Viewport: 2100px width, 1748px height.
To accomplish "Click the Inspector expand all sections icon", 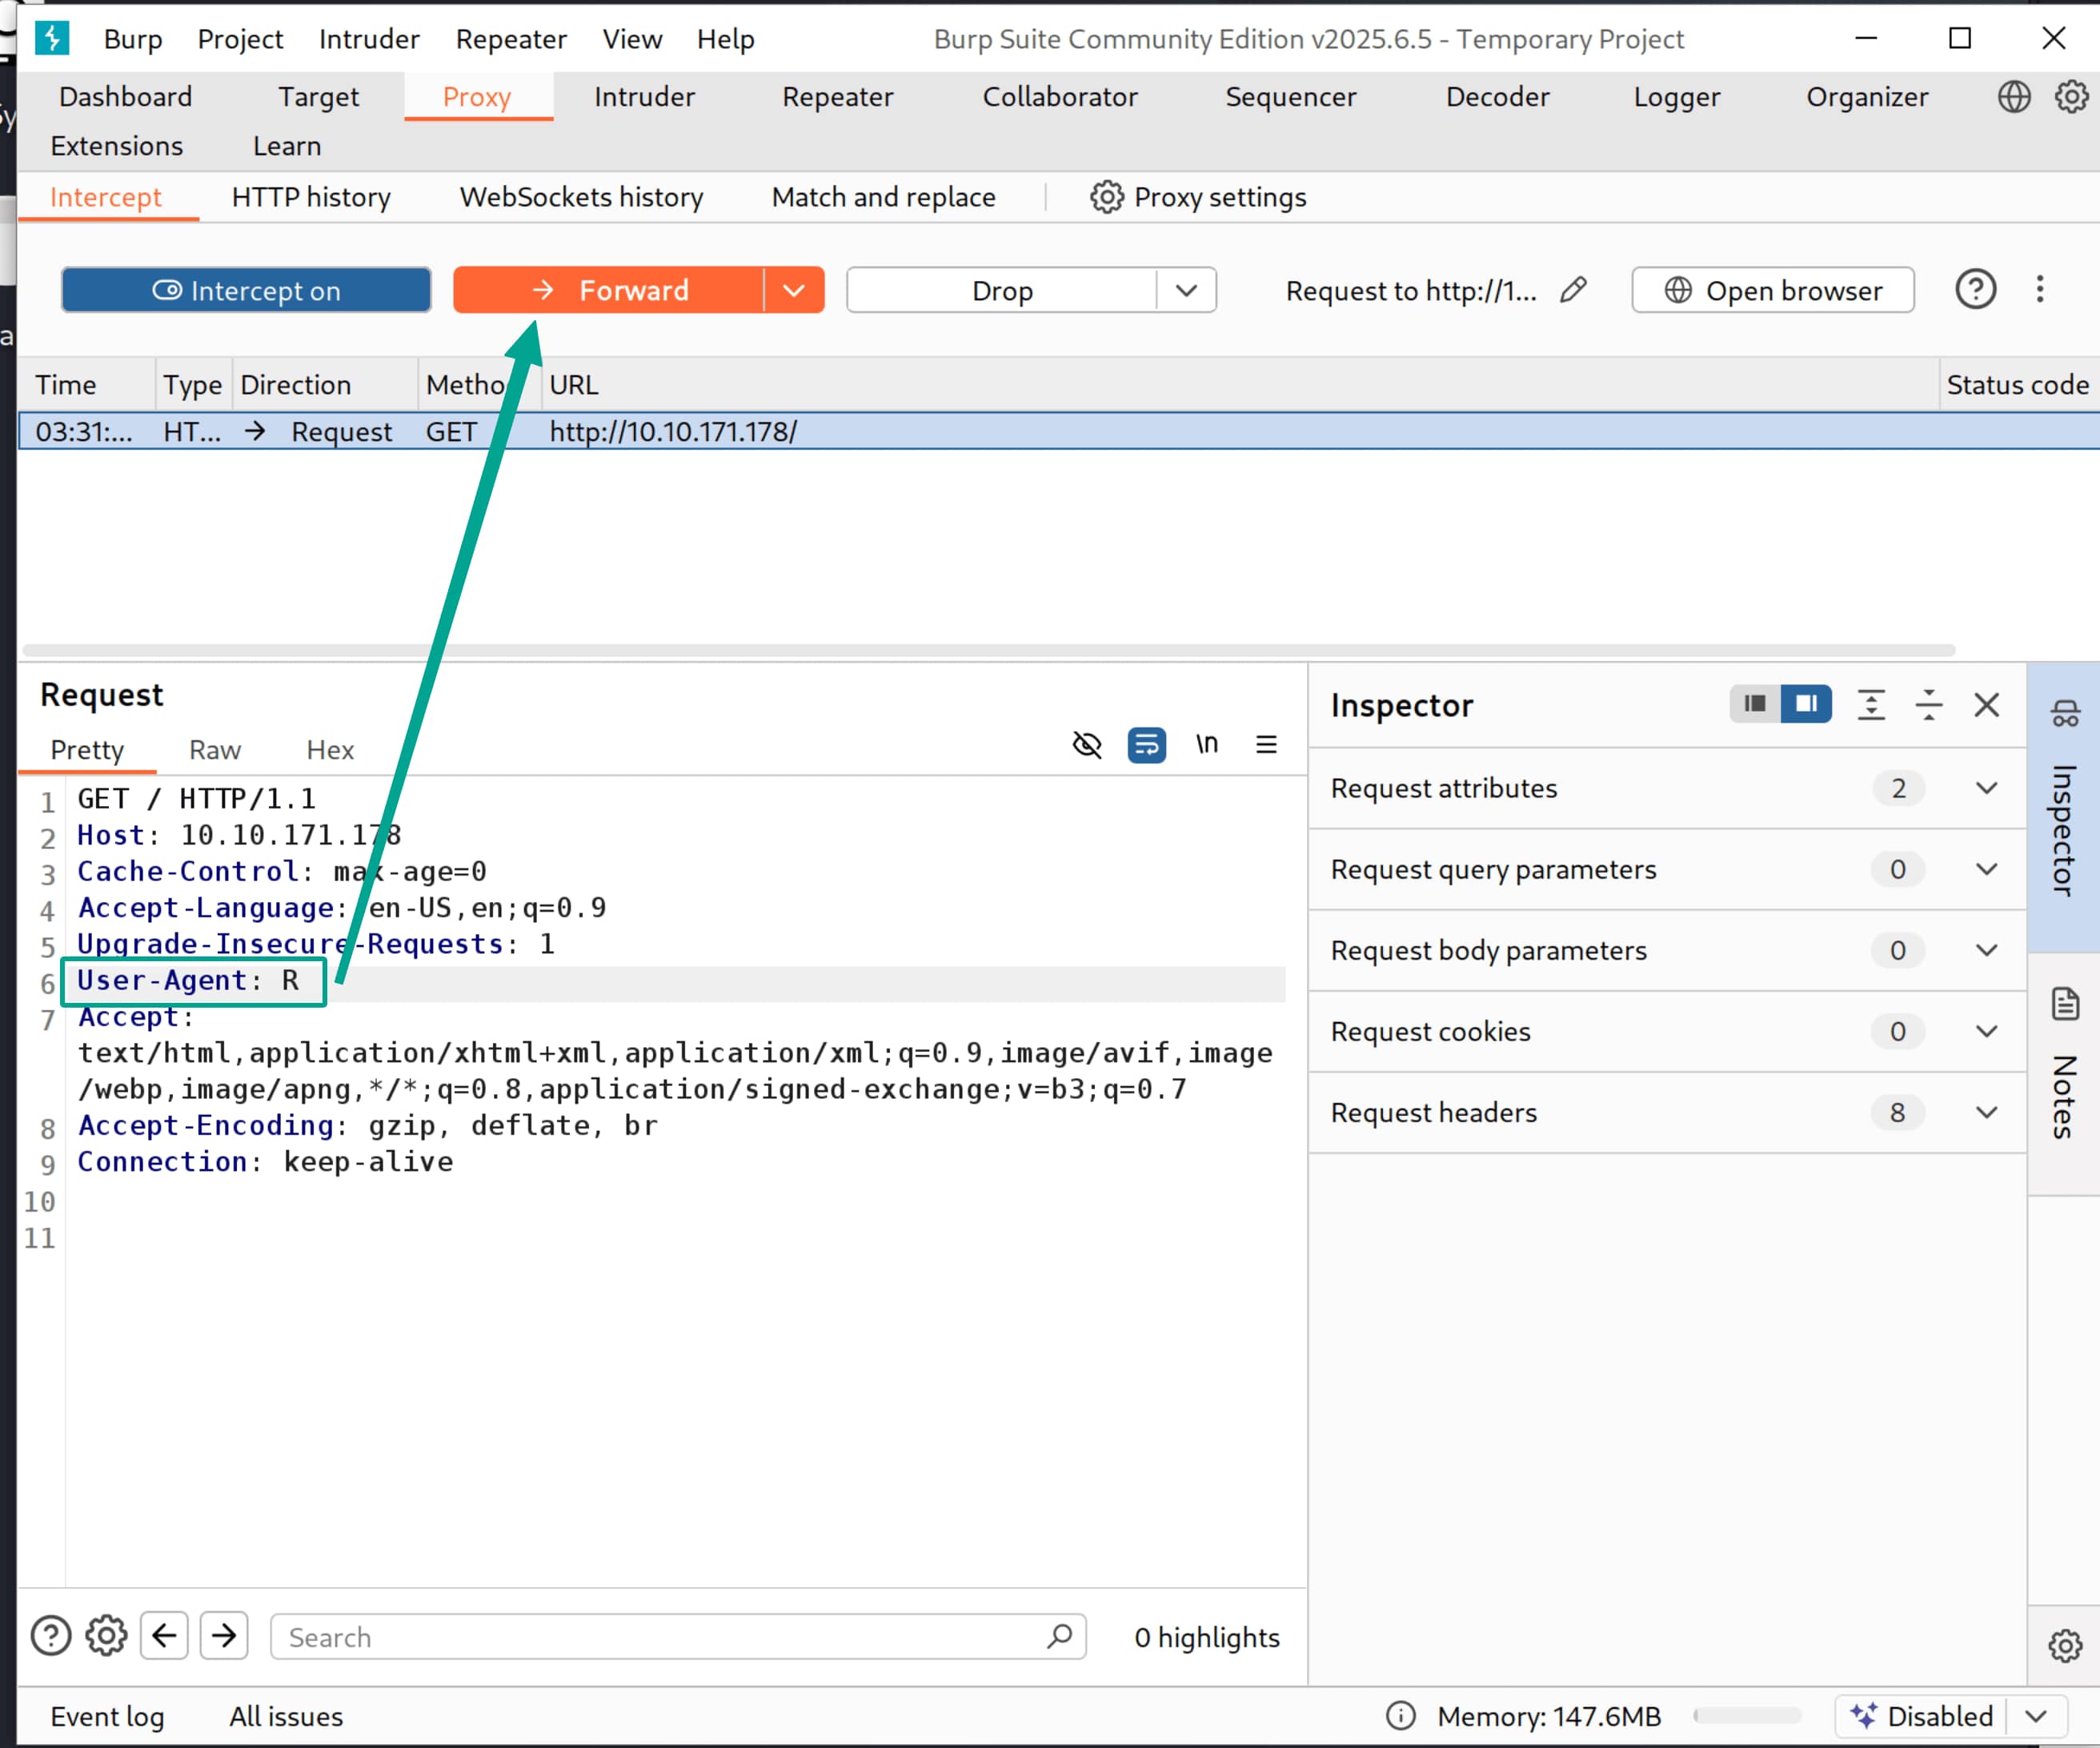I will pyautogui.click(x=1871, y=705).
